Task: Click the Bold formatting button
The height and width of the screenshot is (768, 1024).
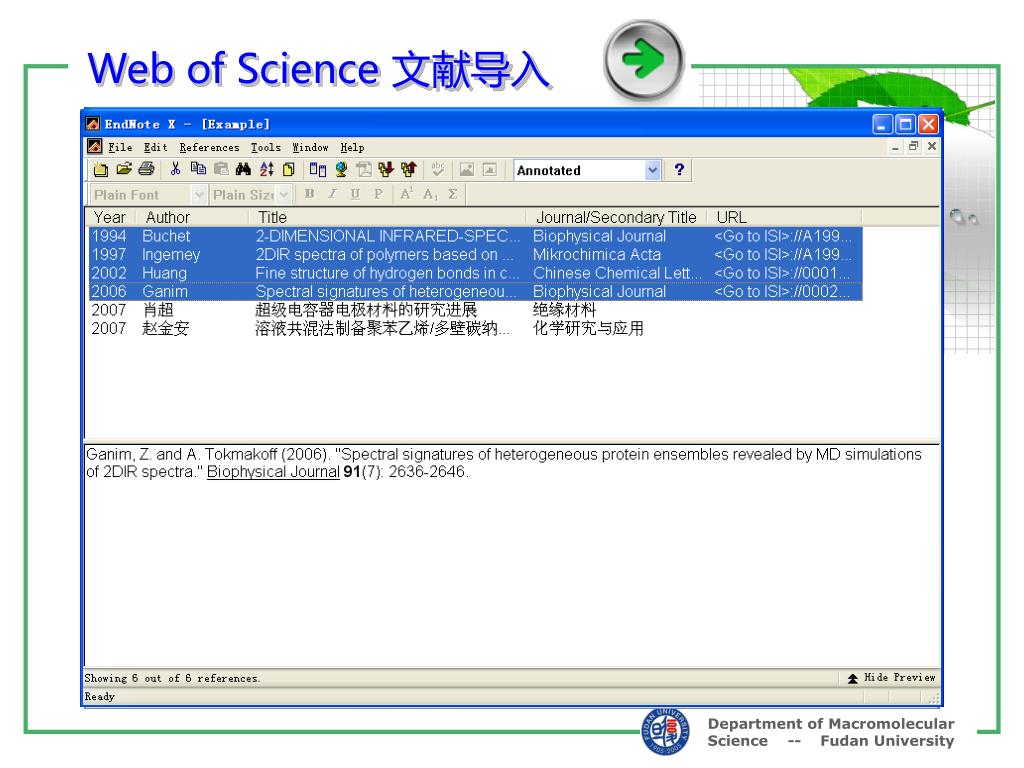Action: 310,194
